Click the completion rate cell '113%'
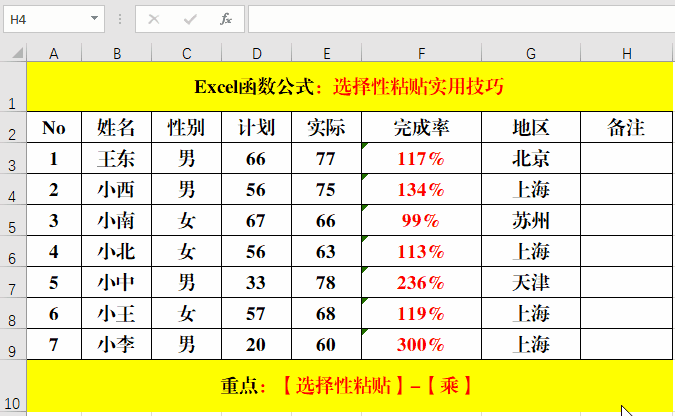675x416 pixels. click(x=421, y=251)
